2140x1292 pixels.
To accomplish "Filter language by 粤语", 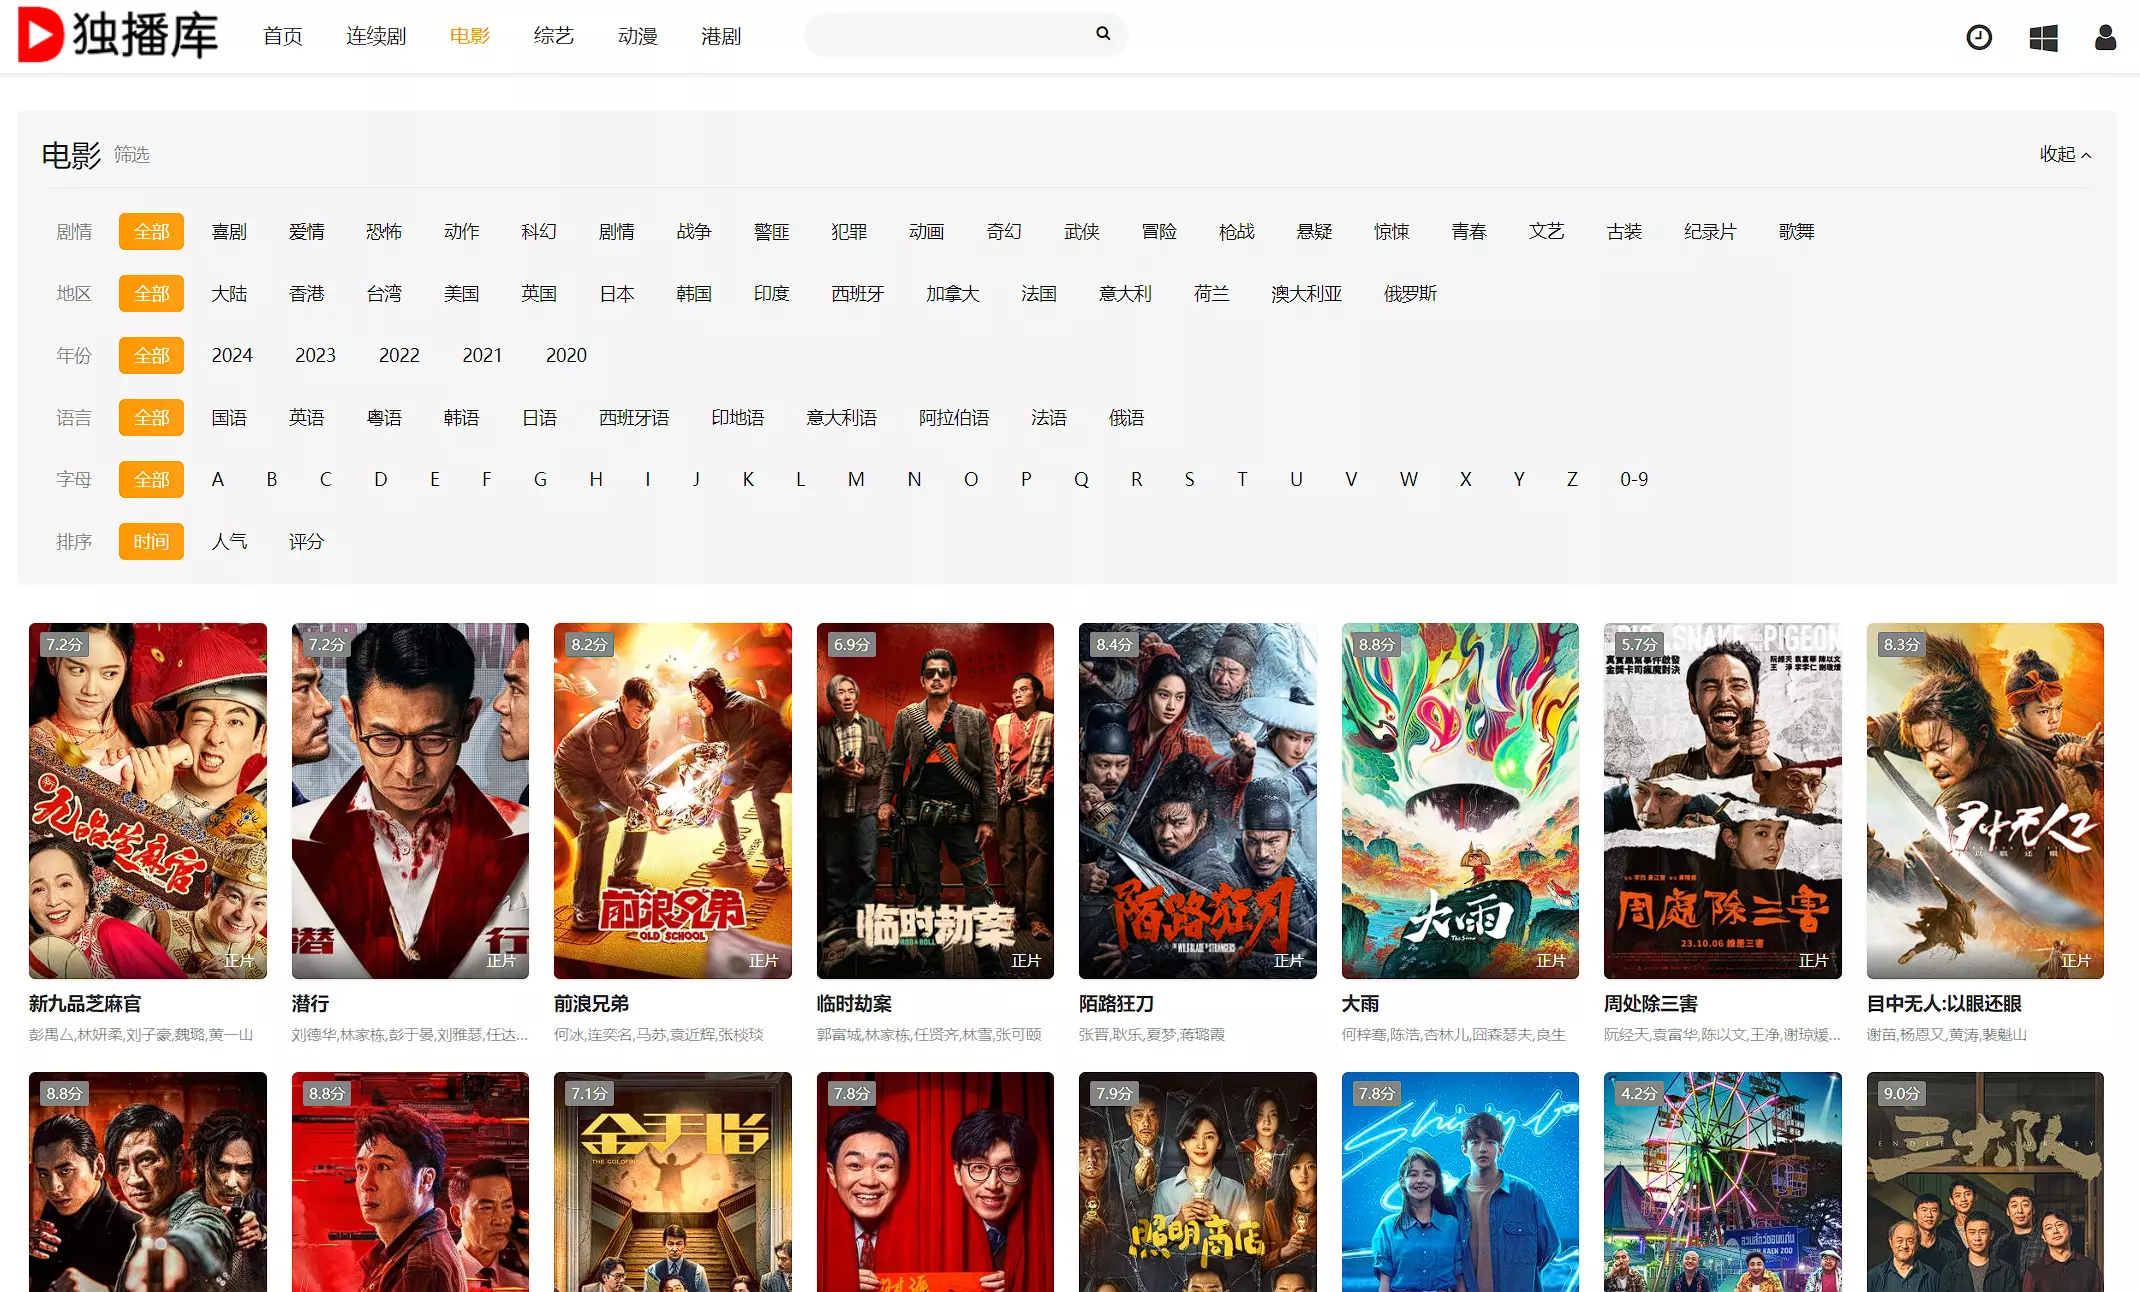I will (384, 418).
